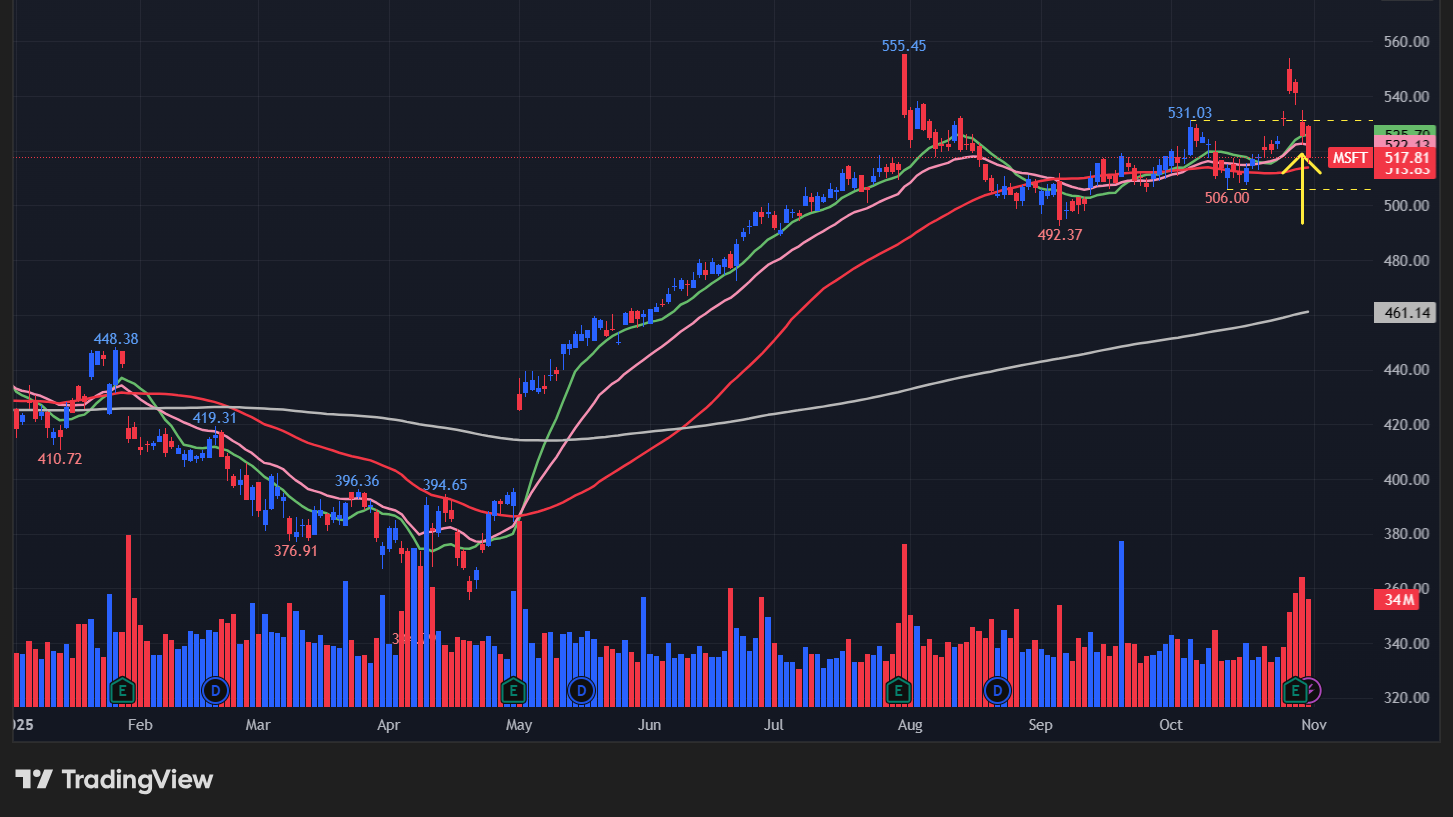
Task: Open the earnings marker near May start
Action: pyautogui.click(x=513, y=689)
